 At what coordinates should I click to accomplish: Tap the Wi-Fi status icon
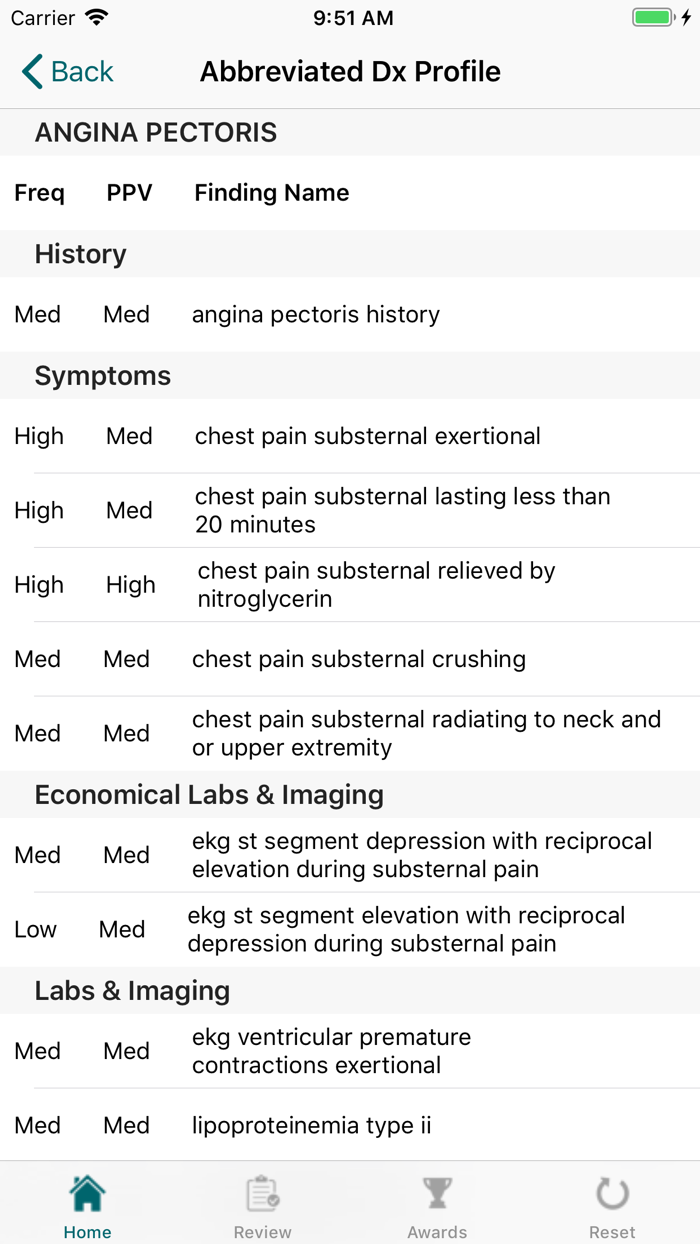(97, 18)
